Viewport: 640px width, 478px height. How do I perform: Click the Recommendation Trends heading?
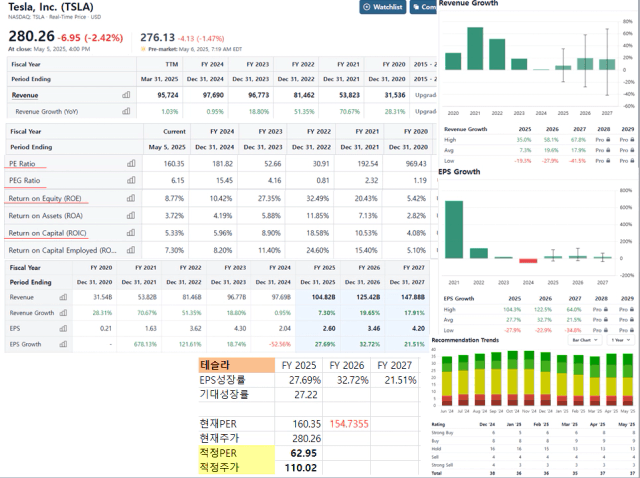[465, 340]
